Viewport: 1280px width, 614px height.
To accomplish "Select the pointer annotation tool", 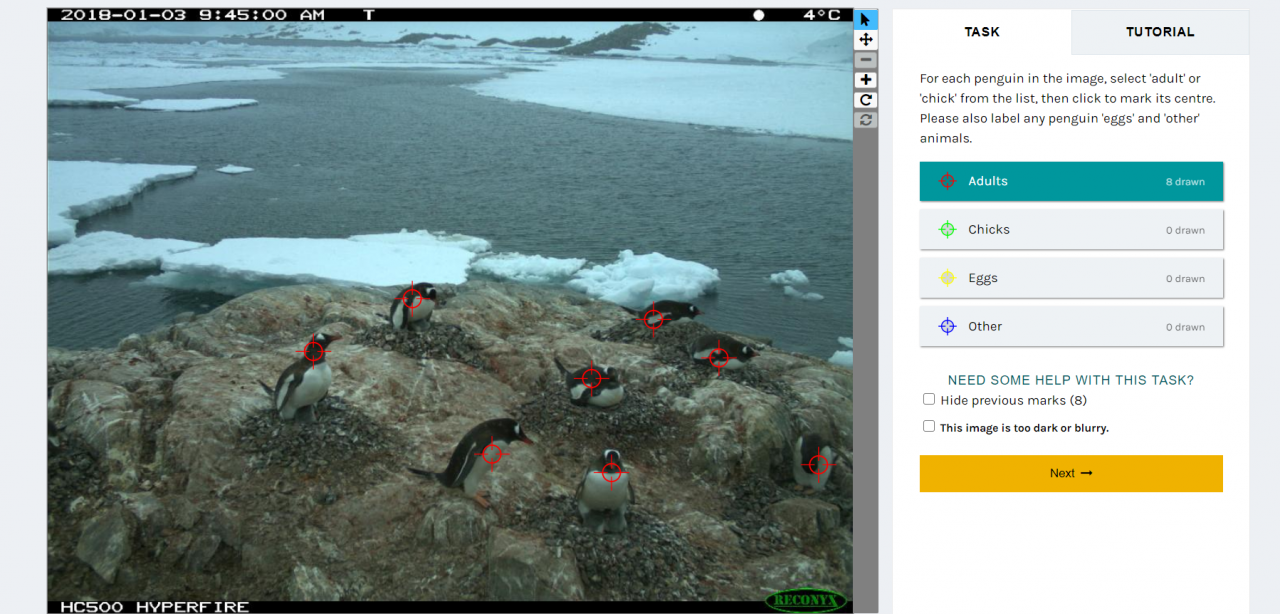I will tap(866, 19).
